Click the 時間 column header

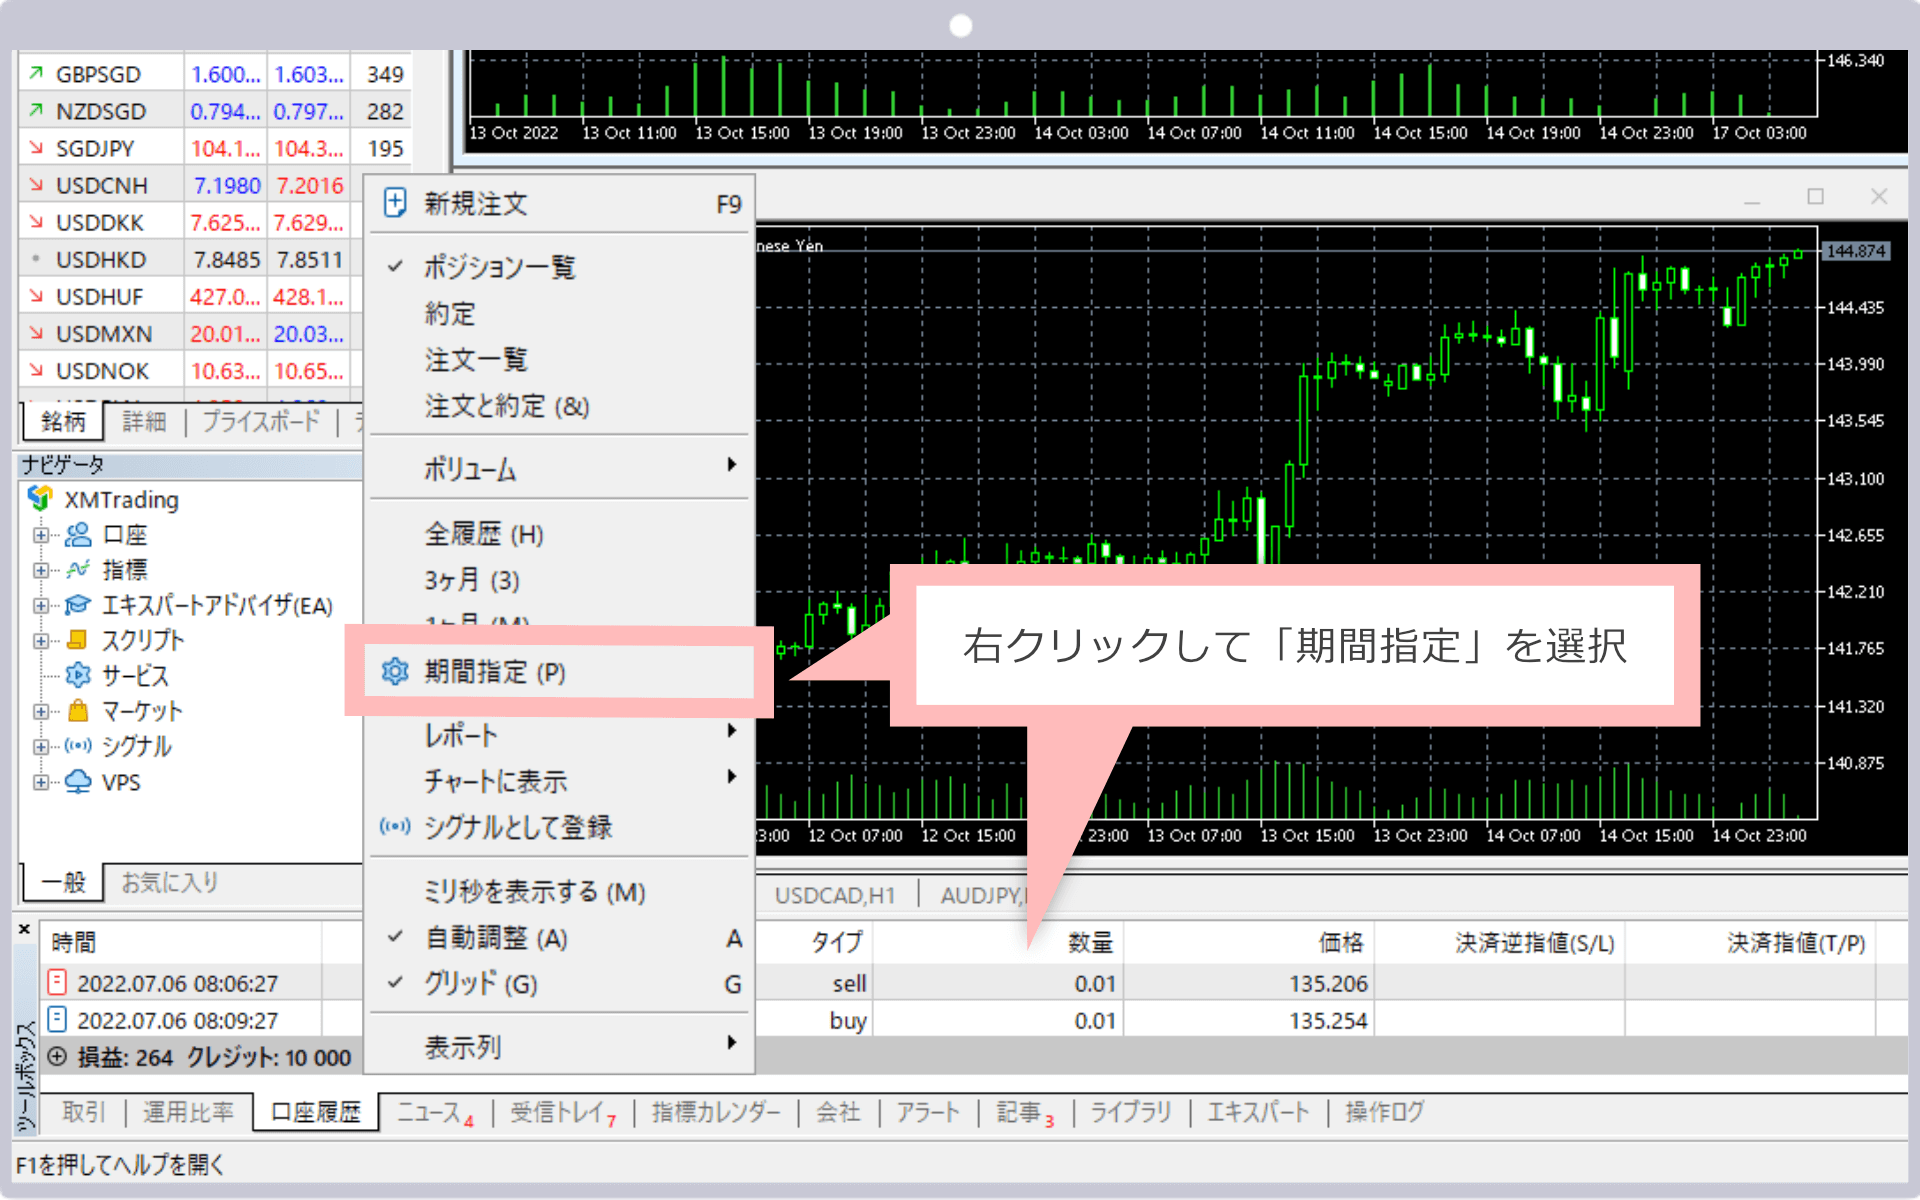74,943
